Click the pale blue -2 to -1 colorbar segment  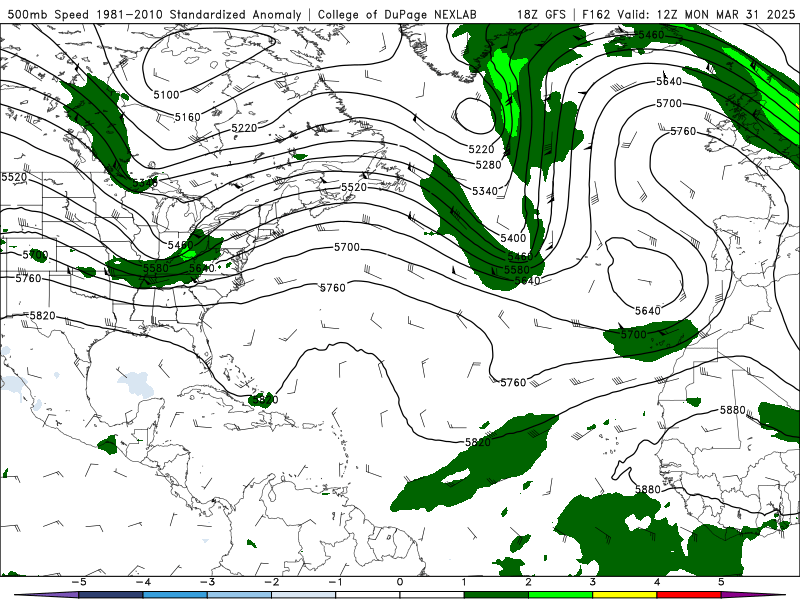(304, 595)
